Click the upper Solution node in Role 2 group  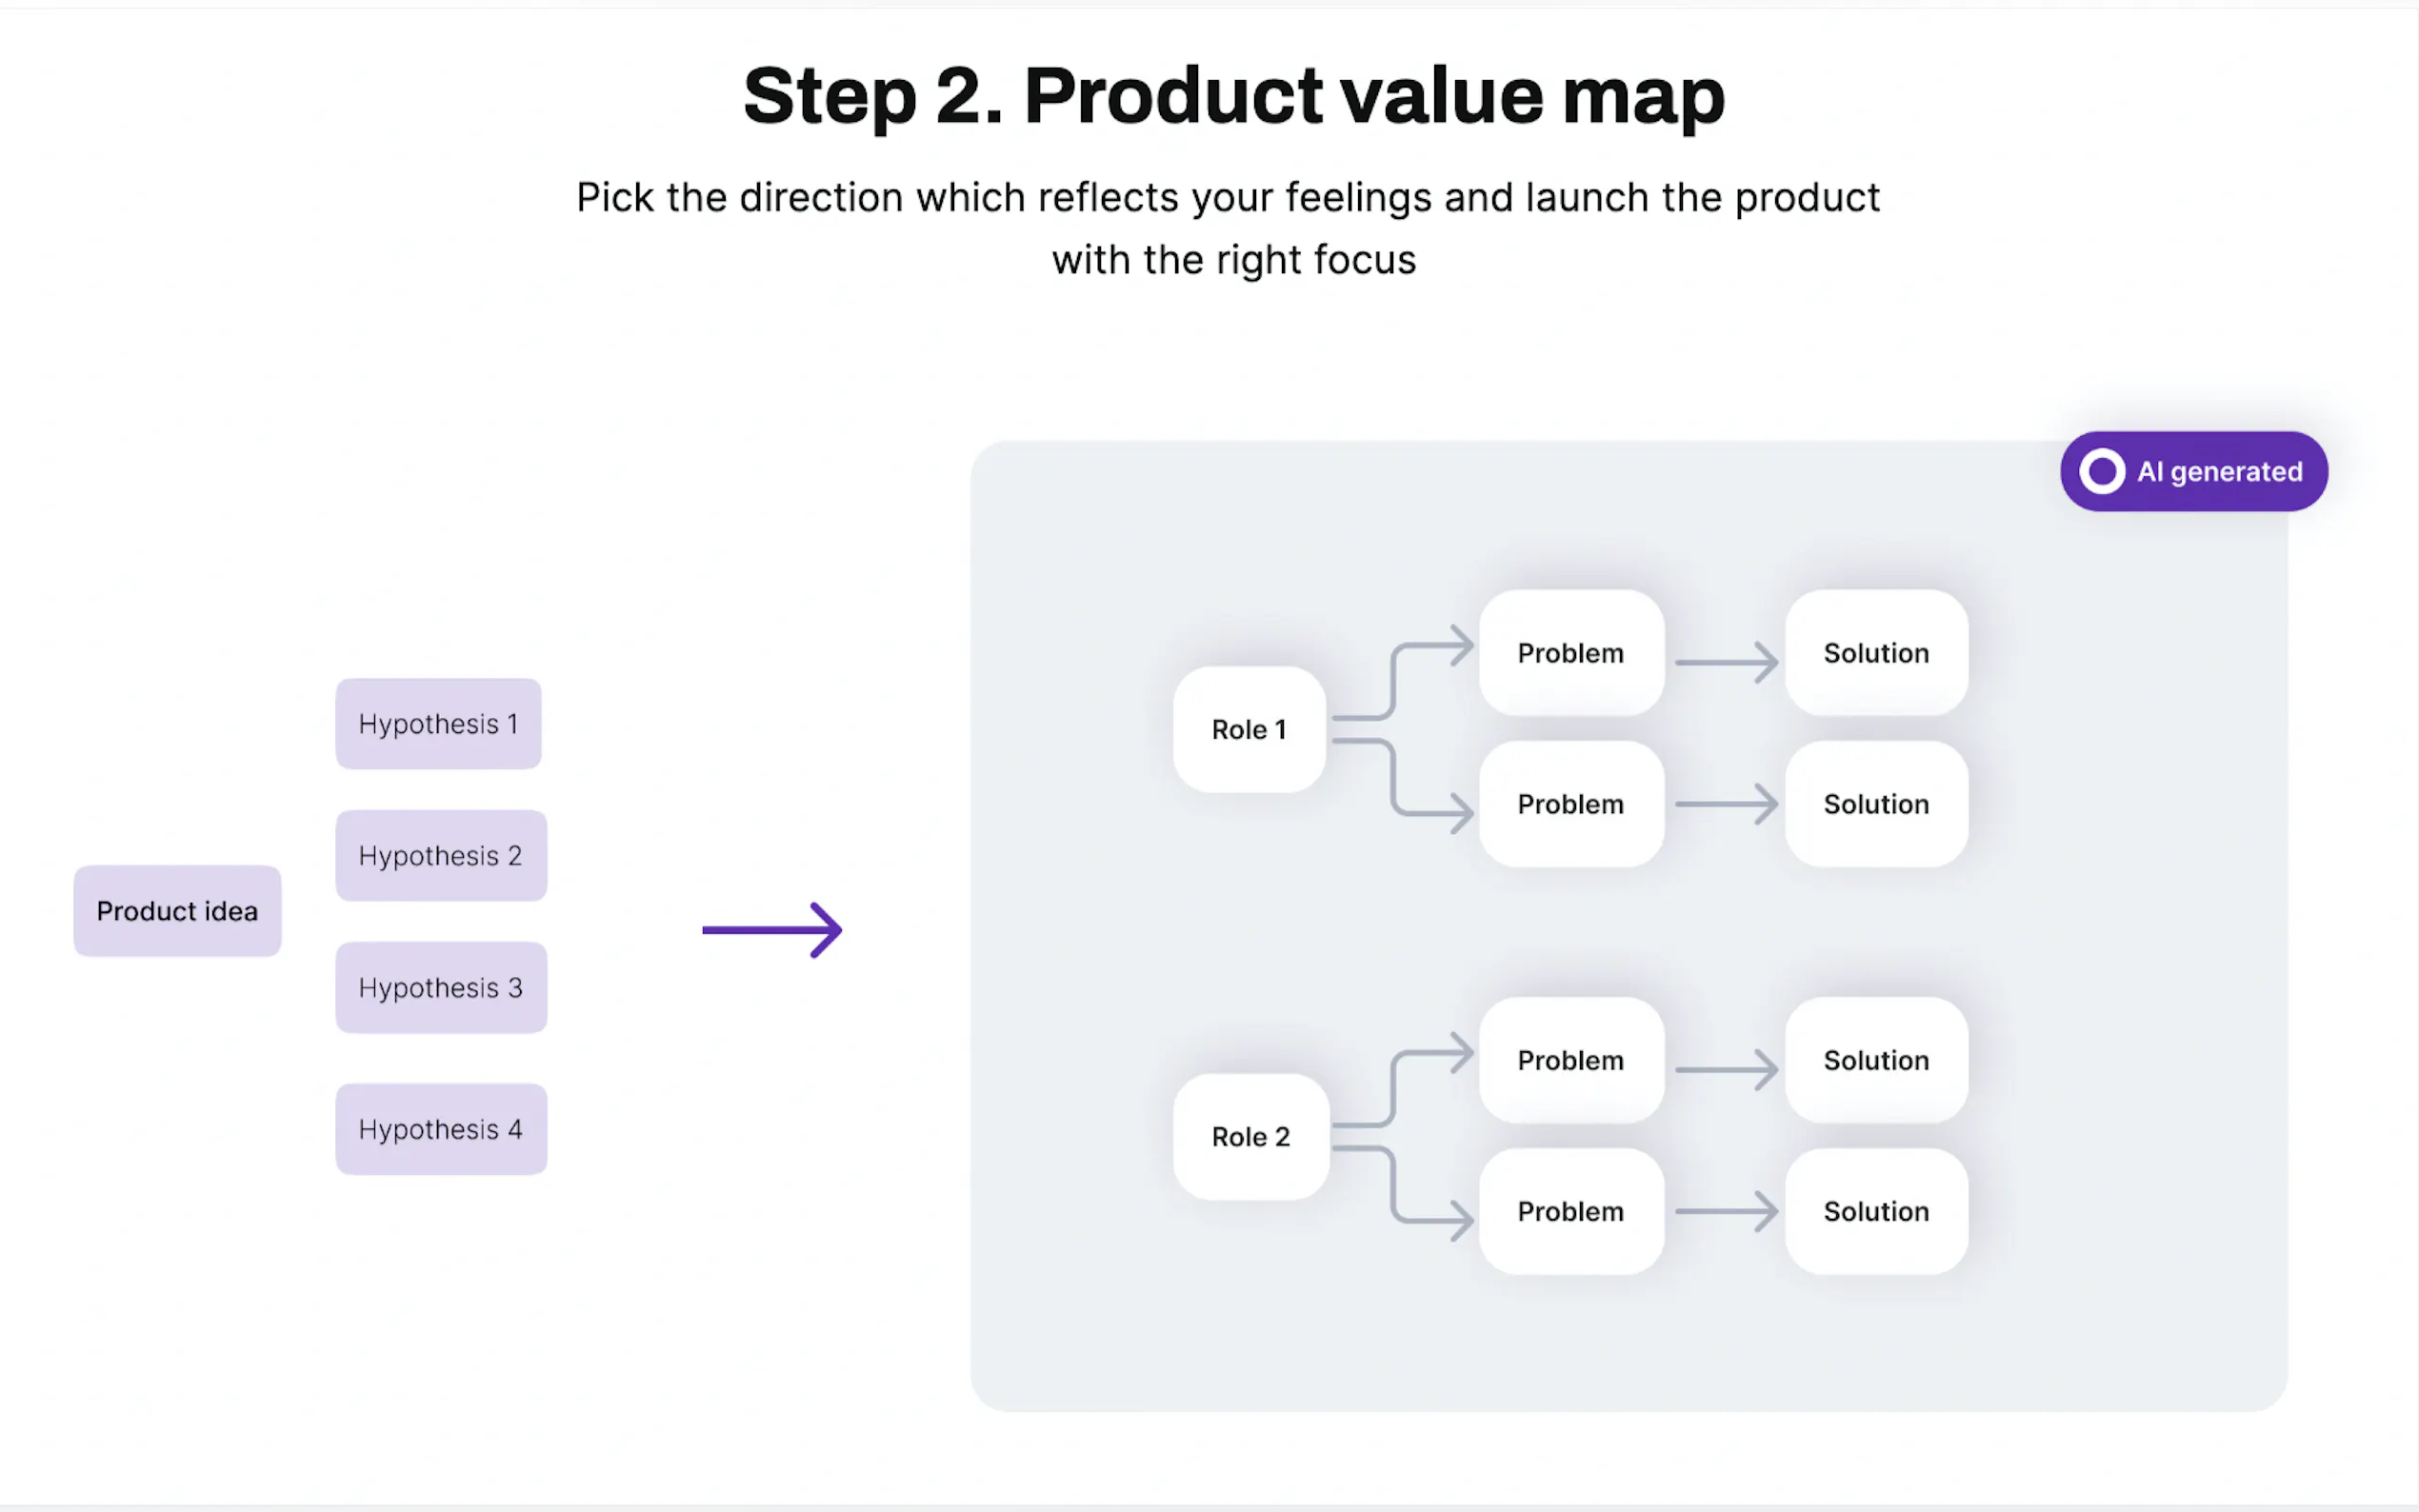coord(1876,1060)
